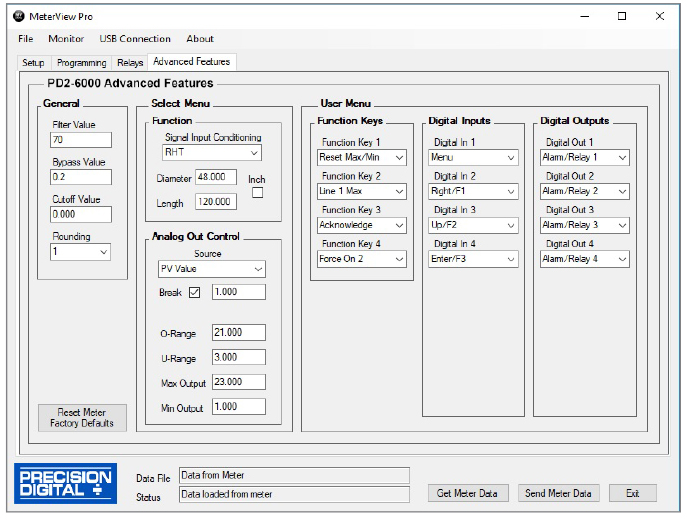Maximize the MeterView Pro window

(x=622, y=16)
